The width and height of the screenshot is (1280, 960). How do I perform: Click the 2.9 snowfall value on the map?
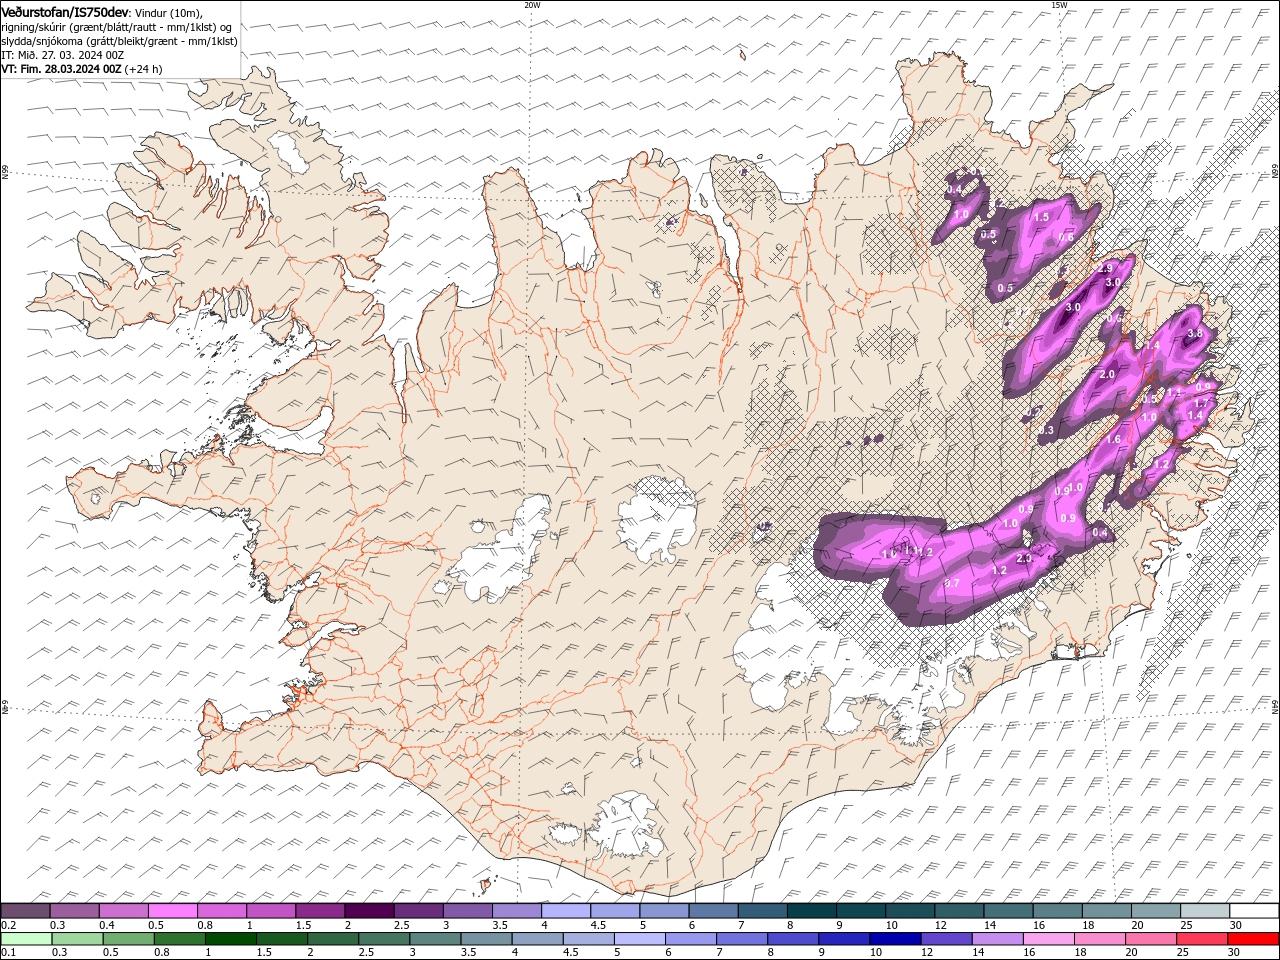point(1106,269)
